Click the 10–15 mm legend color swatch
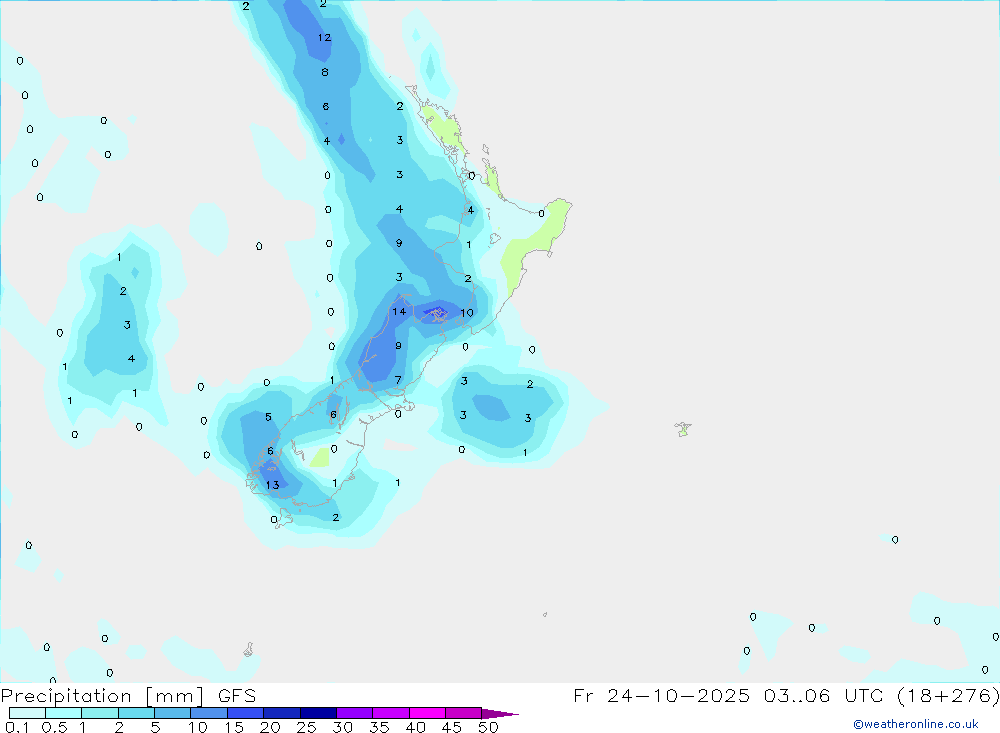This screenshot has width=1000, height=733. coord(209,713)
